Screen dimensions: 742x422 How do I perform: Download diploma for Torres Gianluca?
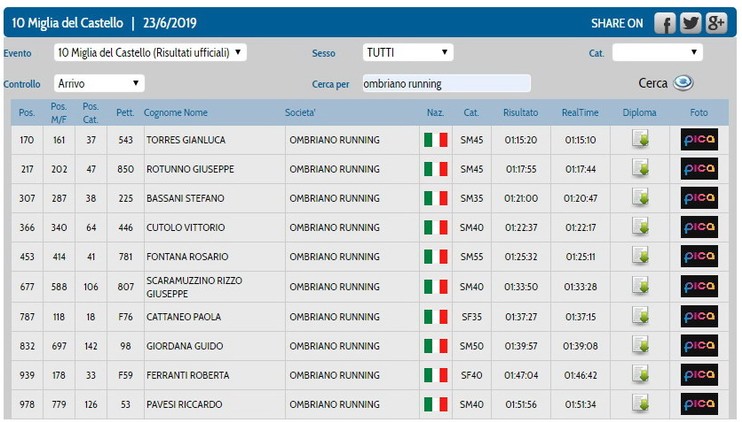[640, 139]
